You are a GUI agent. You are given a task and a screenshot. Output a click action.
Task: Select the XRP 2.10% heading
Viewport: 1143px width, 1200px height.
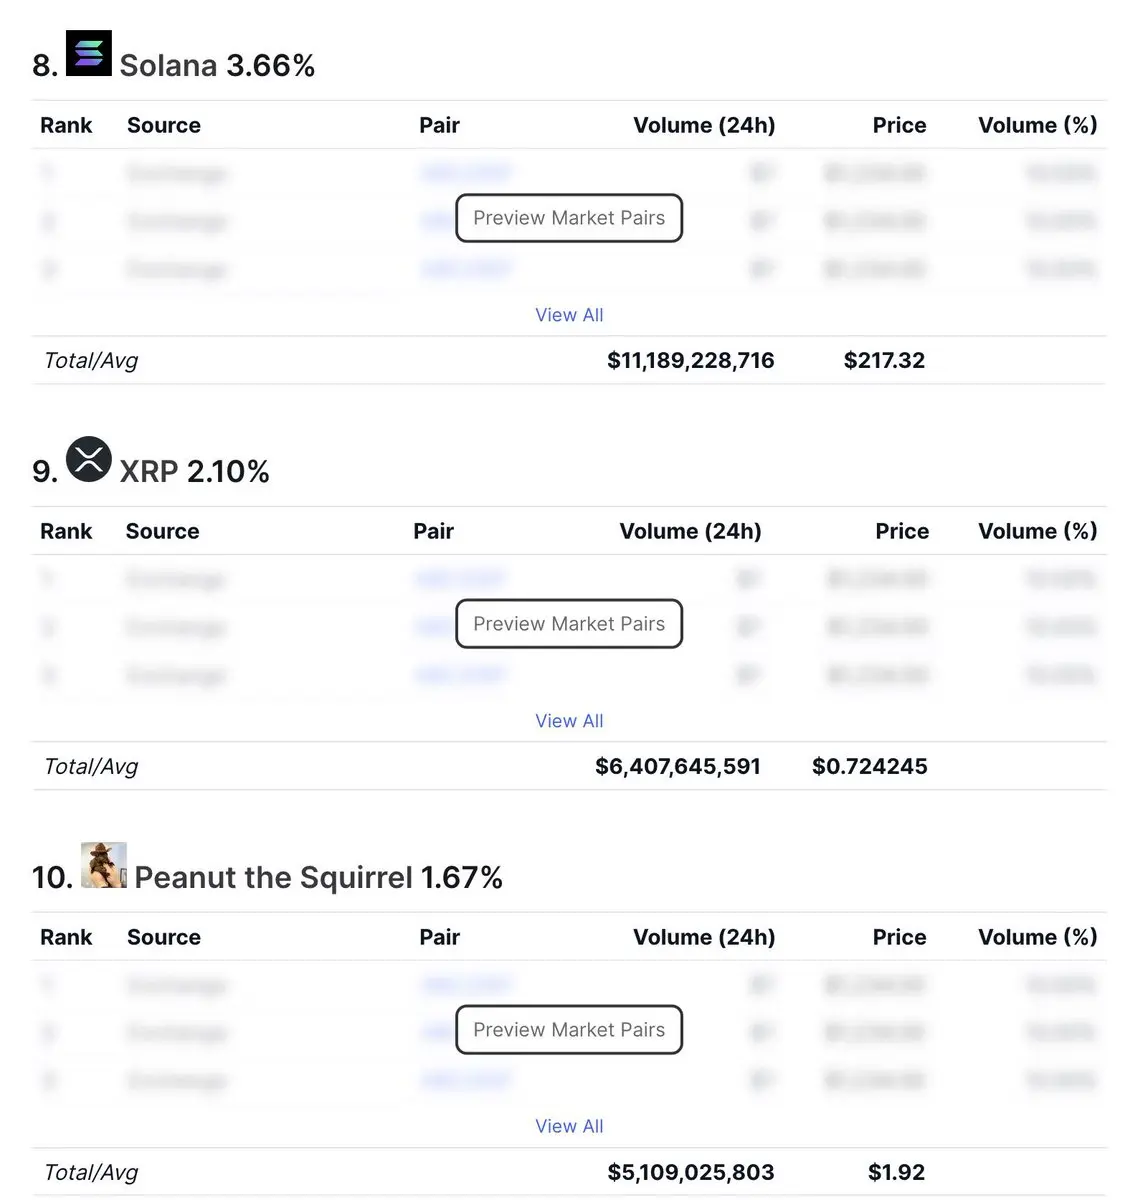(194, 472)
